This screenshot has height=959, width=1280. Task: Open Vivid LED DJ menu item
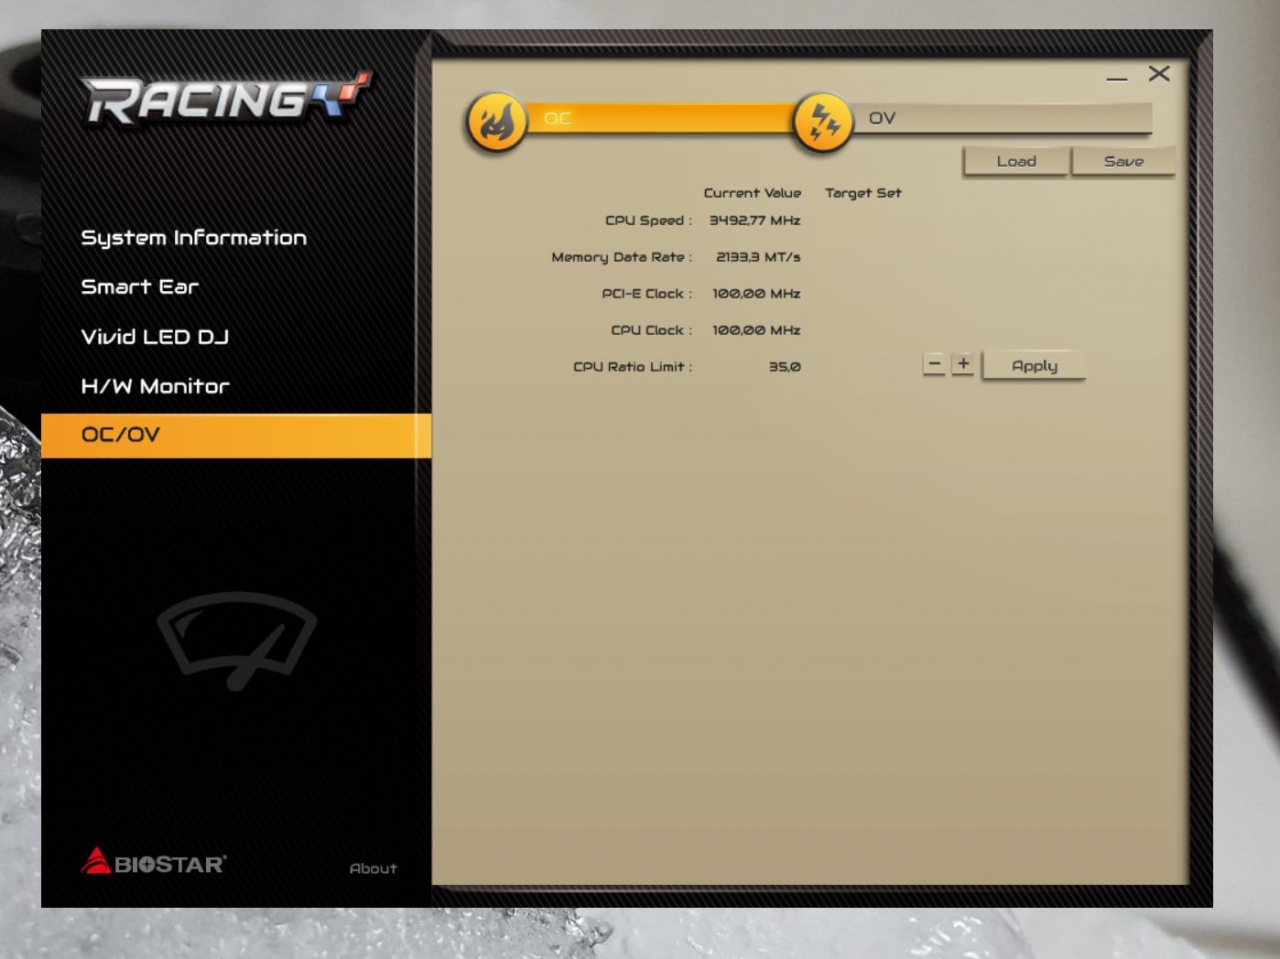[x=155, y=337]
